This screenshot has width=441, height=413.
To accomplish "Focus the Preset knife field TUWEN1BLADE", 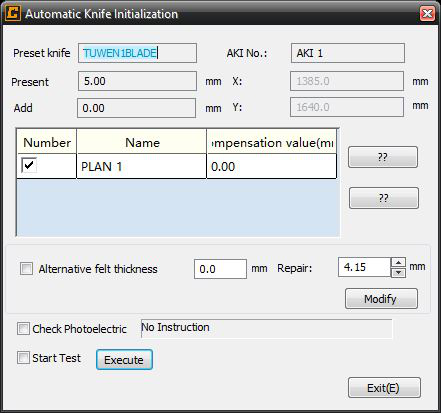I will tap(137, 53).
